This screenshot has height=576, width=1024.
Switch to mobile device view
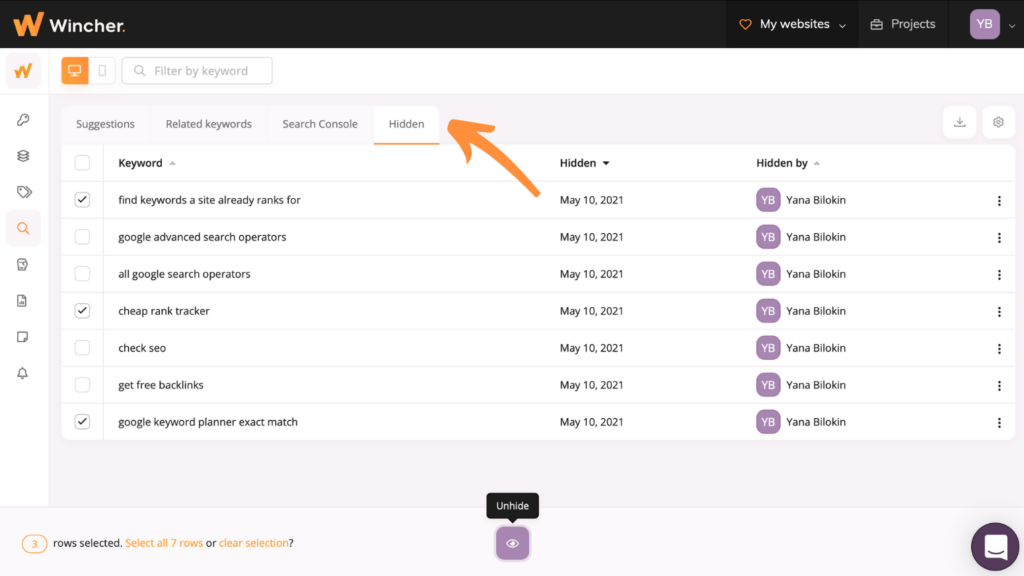tap(102, 71)
